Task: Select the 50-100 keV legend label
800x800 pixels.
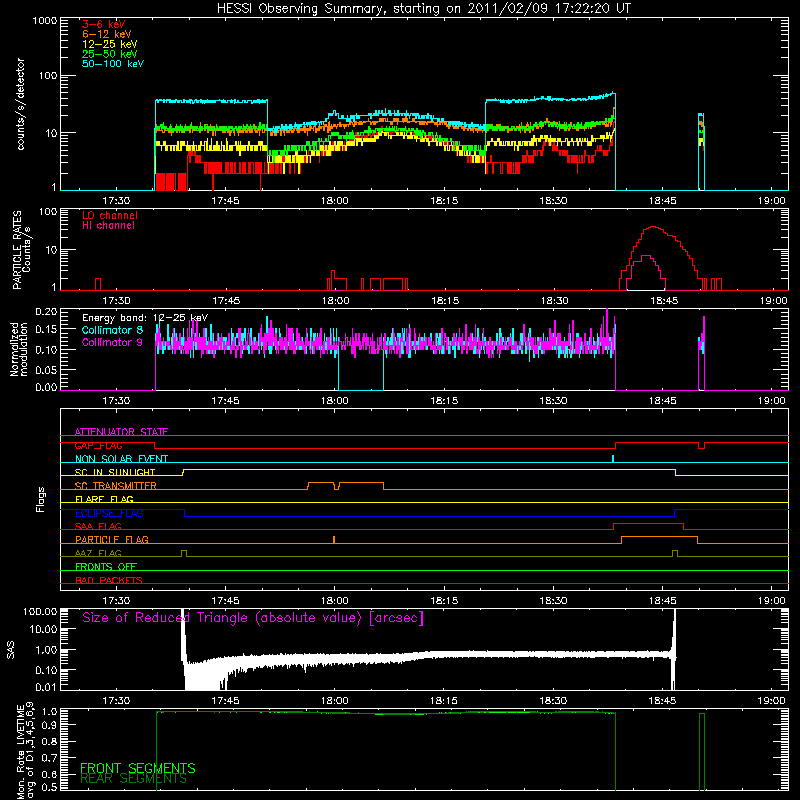Action: point(113,64)
